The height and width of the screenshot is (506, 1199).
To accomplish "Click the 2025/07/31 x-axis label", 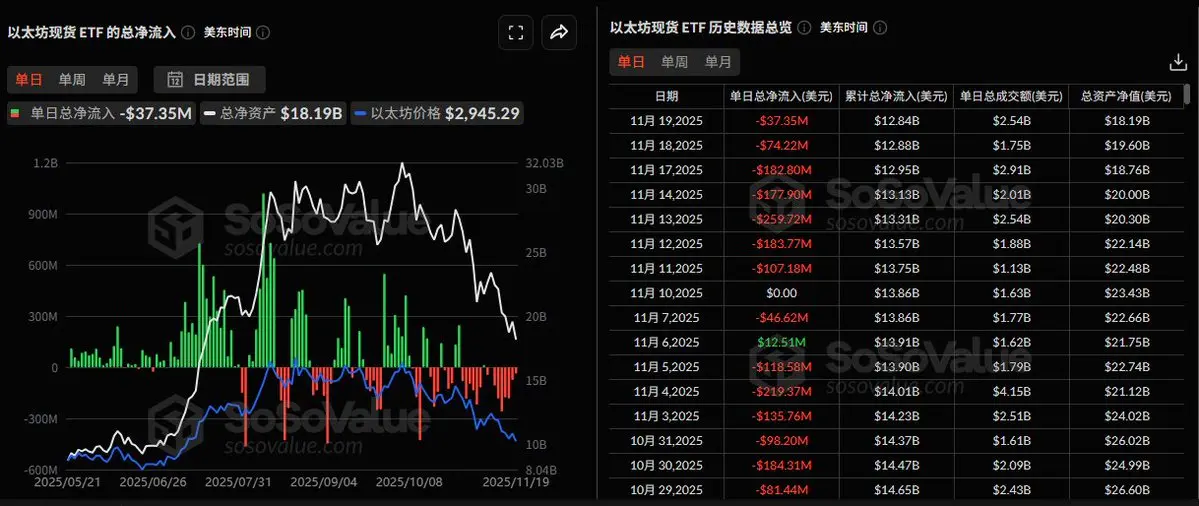I will [x=237, y=482].
